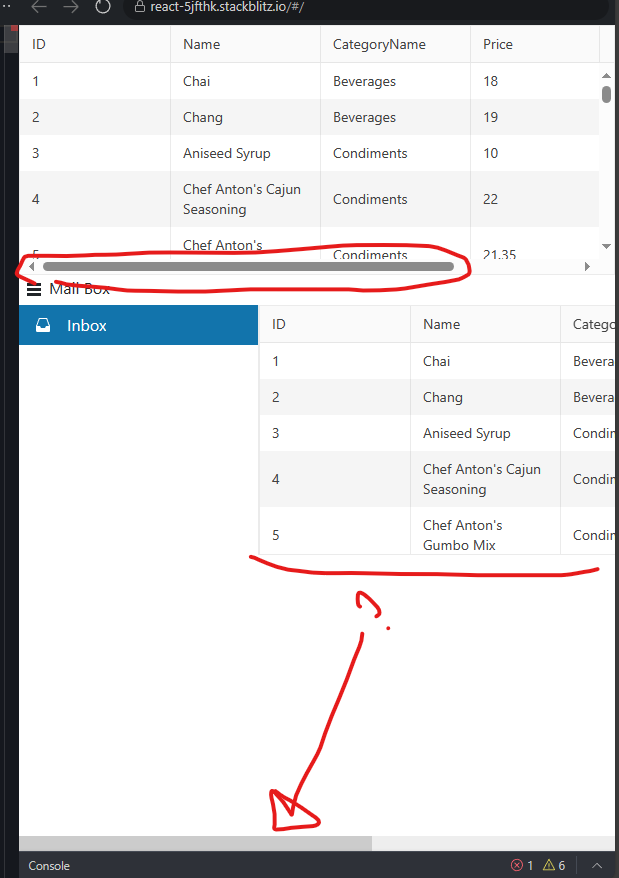Click the top grid scroll-up arrow
619x878 pixels.
coord(606,76)
